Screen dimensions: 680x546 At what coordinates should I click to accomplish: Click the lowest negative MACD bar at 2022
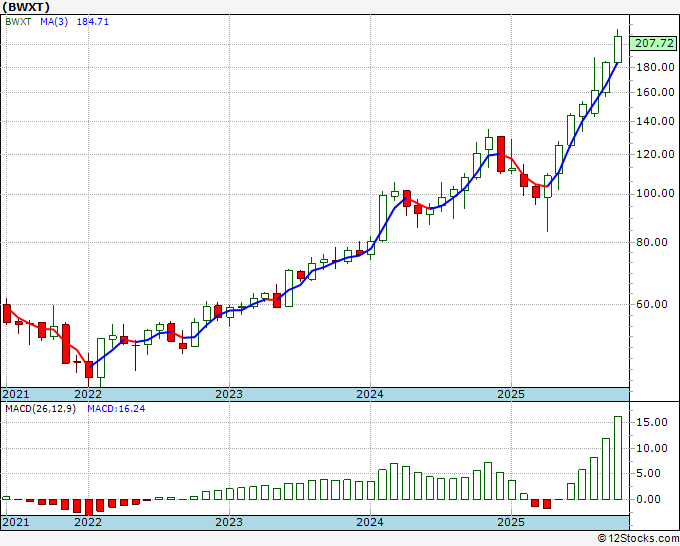tap(89, 507)
